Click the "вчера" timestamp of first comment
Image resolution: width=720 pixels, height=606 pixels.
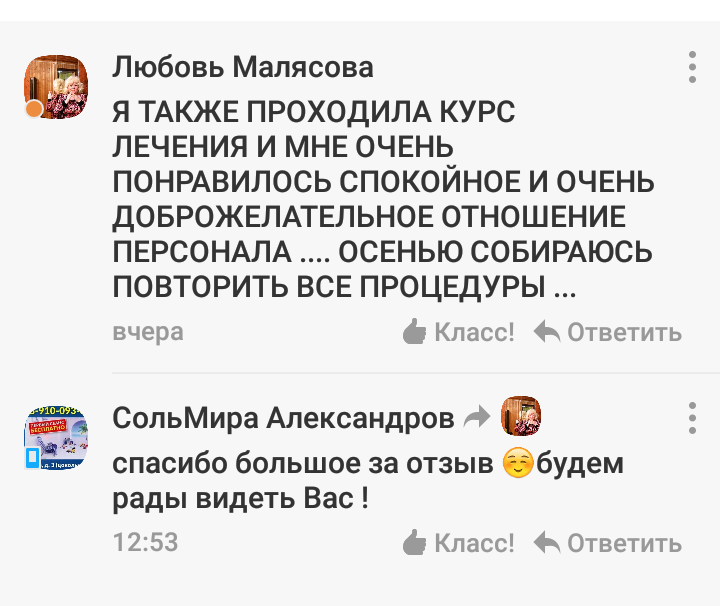pos(148,331)
